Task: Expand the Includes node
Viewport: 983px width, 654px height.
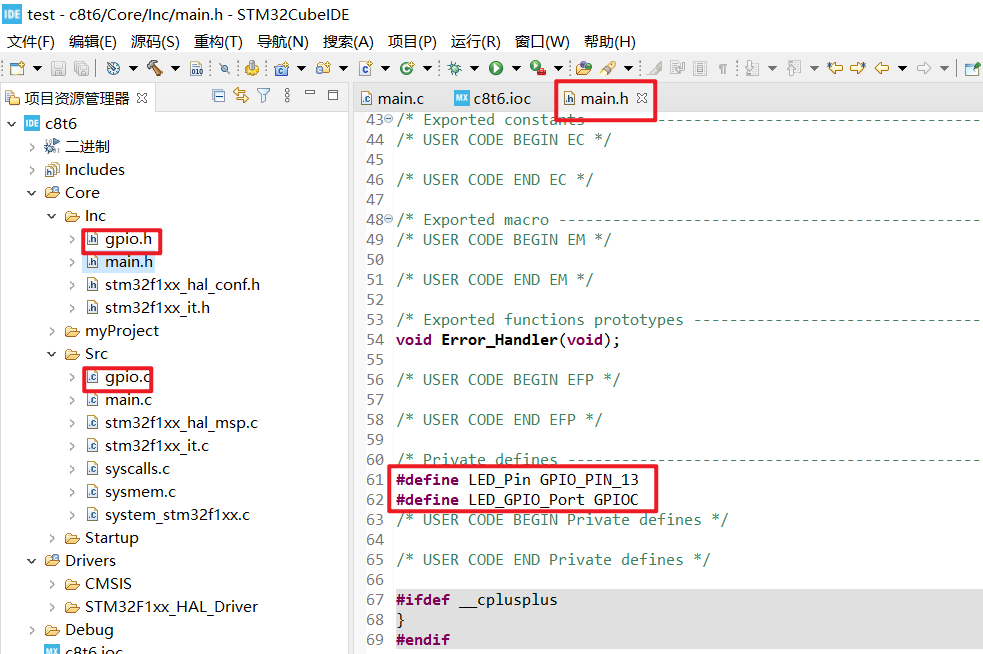Action: click(x=32, y=170)
